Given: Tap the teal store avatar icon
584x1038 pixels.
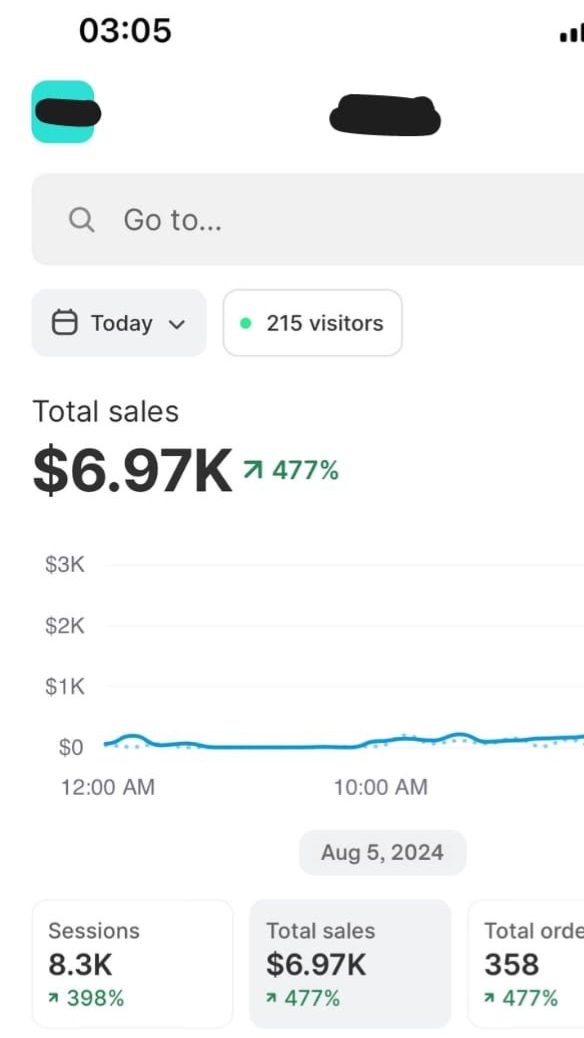Looking at the screenshot, I should 63,112.
